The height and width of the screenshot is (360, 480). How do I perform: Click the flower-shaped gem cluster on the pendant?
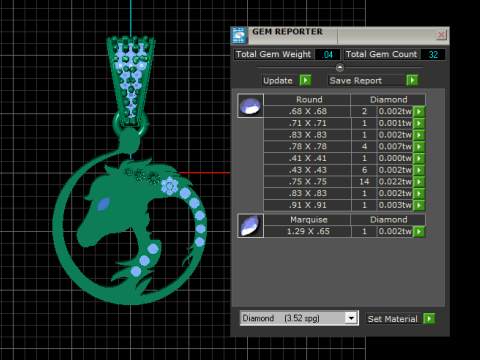click(169, 186)
